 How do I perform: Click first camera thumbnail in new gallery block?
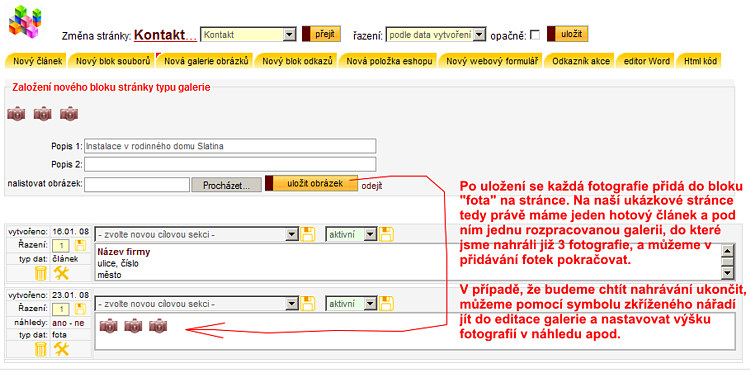pos(16,114)
